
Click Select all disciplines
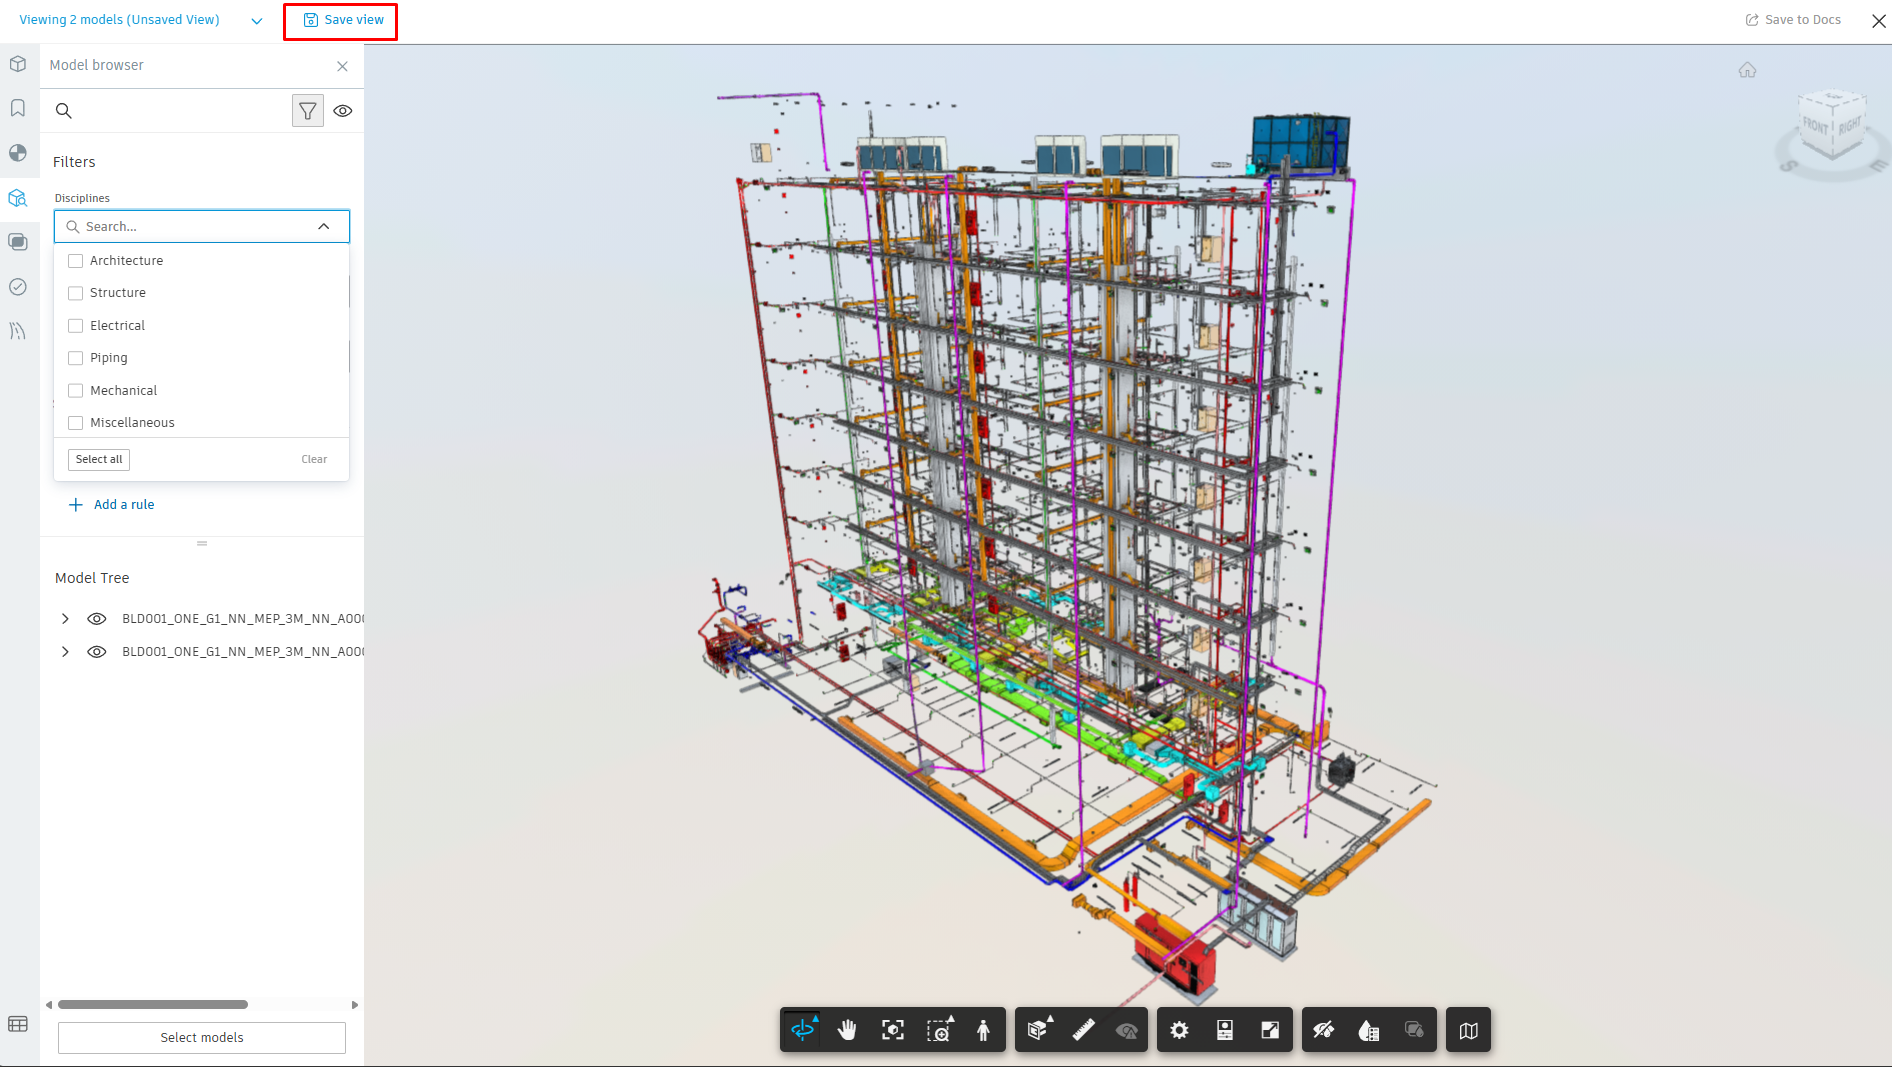(x=99, y=460)
